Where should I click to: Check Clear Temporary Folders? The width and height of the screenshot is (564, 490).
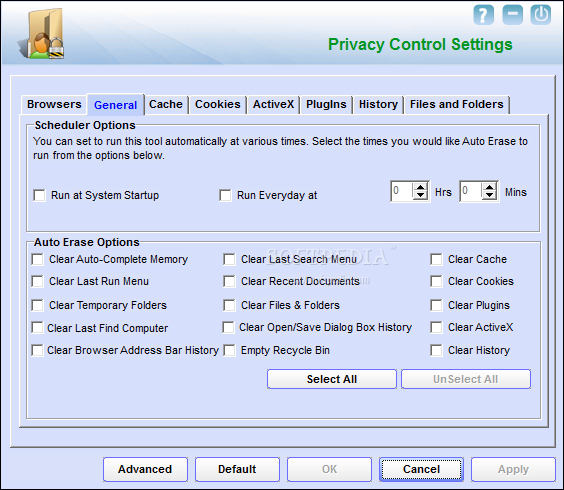[37, 305]
